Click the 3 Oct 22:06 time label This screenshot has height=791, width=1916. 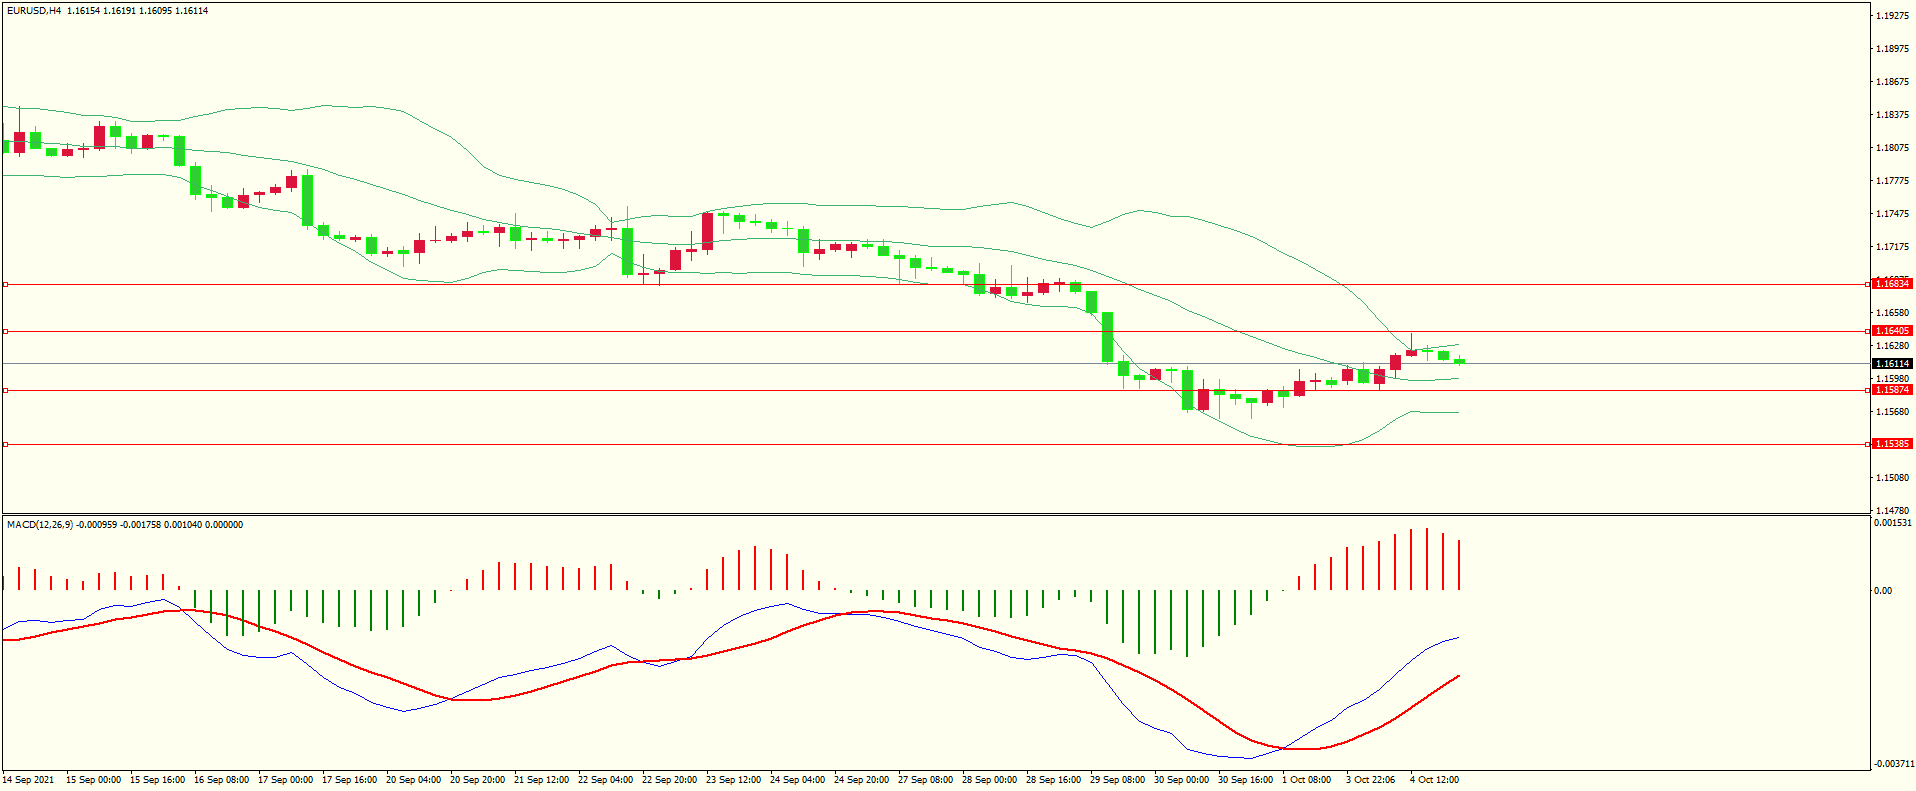click(1370, 780)
